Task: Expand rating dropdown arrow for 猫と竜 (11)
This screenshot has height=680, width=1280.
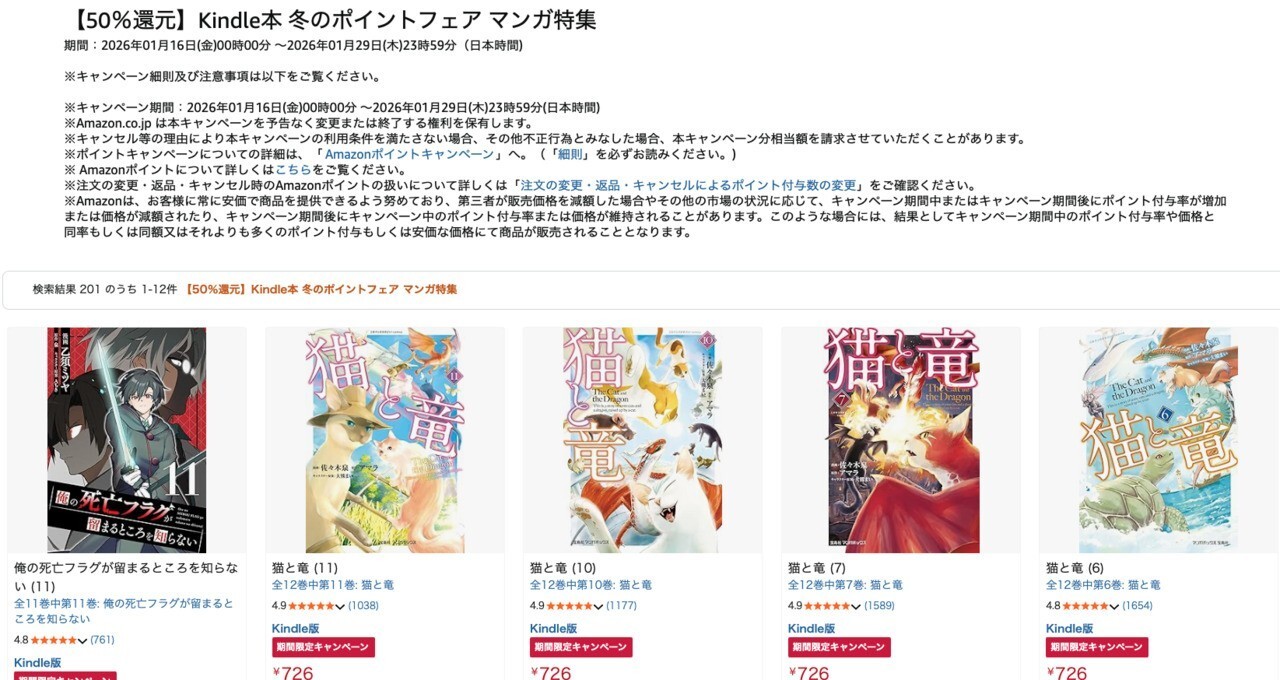Action: 340,606
